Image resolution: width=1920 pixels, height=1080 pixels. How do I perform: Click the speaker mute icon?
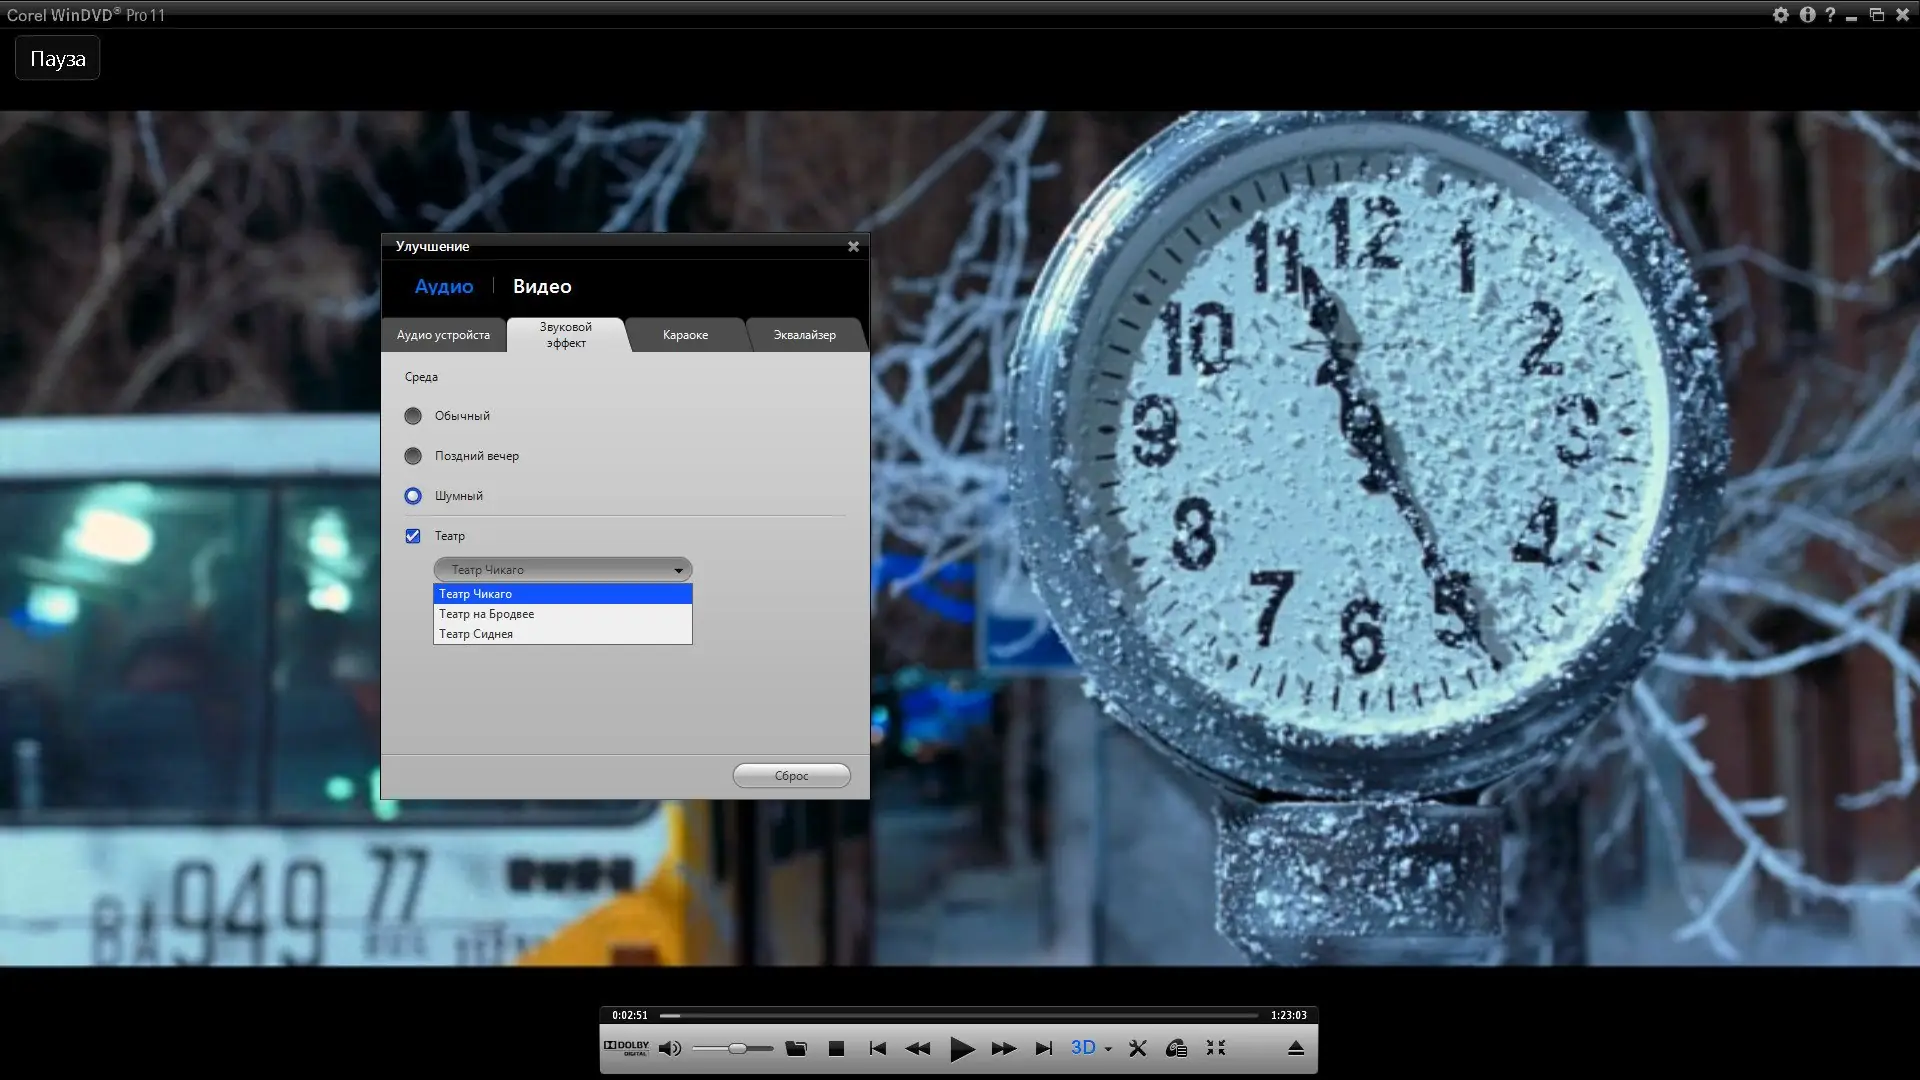670,1048
